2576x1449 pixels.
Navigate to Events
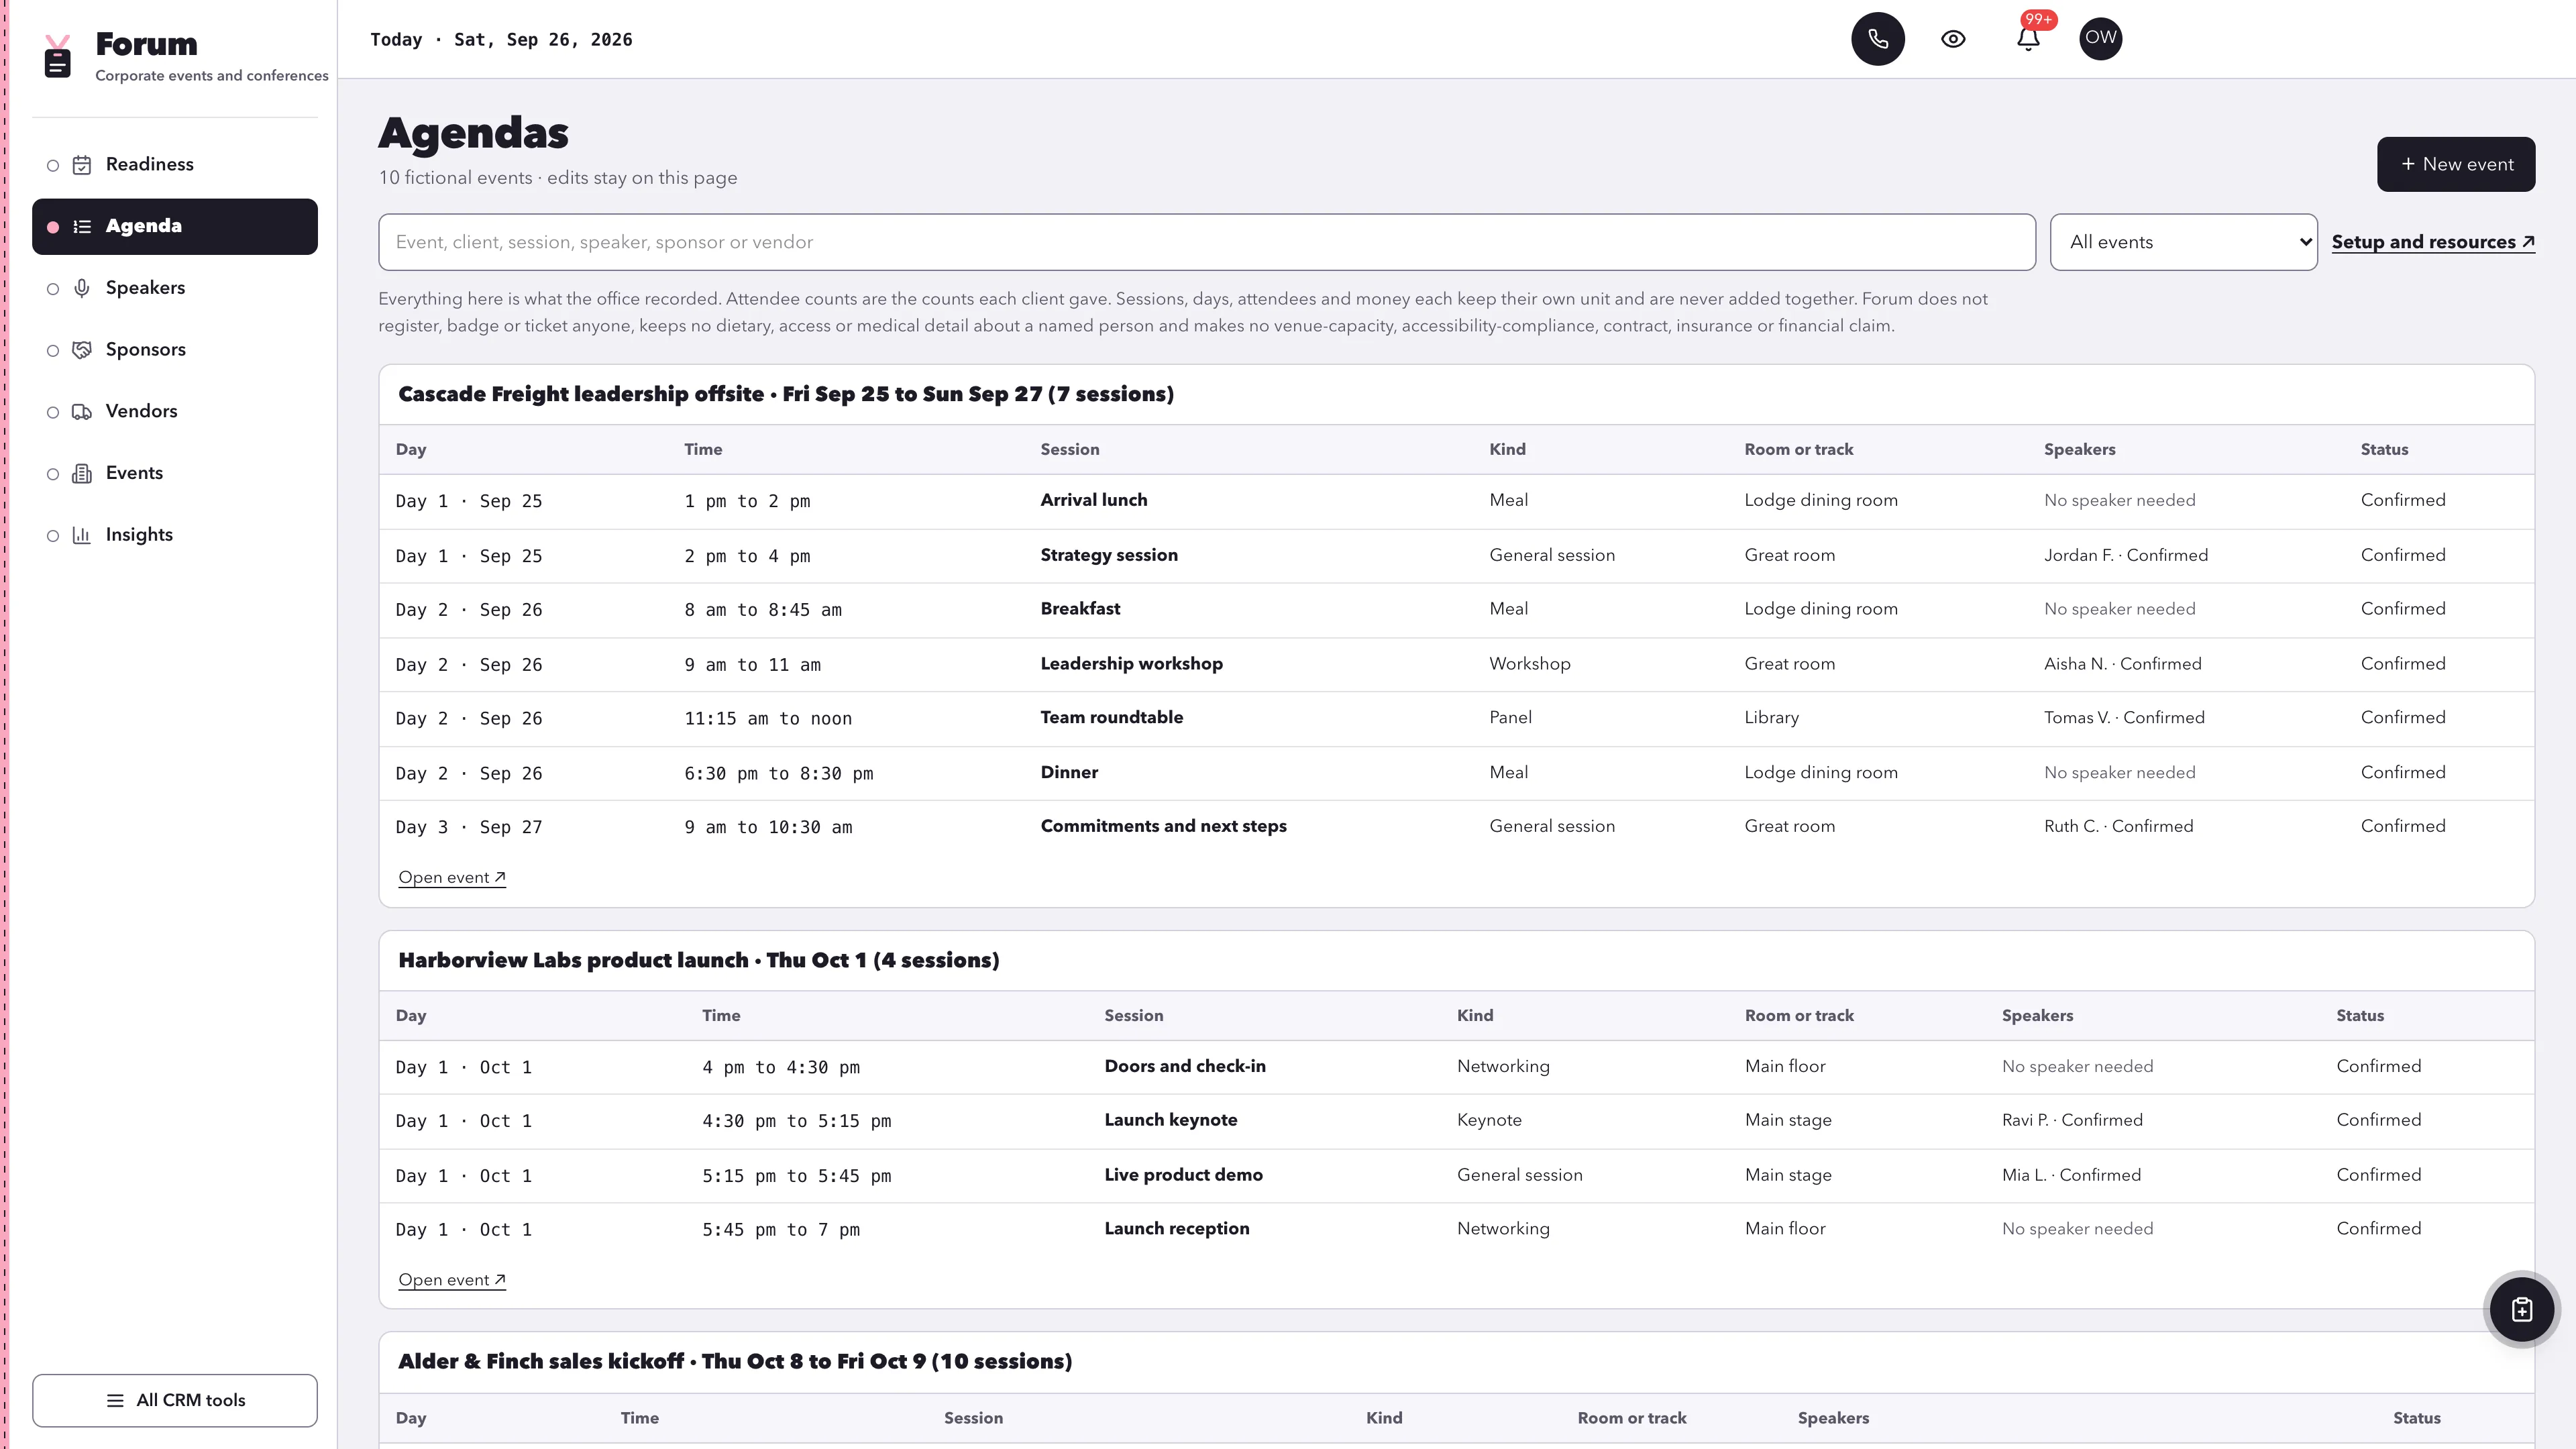pos(175,474)
